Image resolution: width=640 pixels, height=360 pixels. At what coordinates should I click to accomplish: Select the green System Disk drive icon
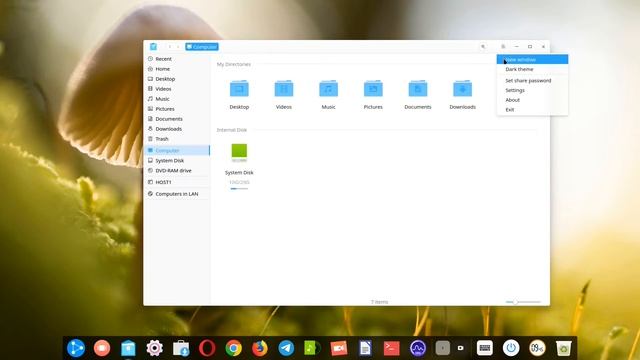click(x=239, y=153)
